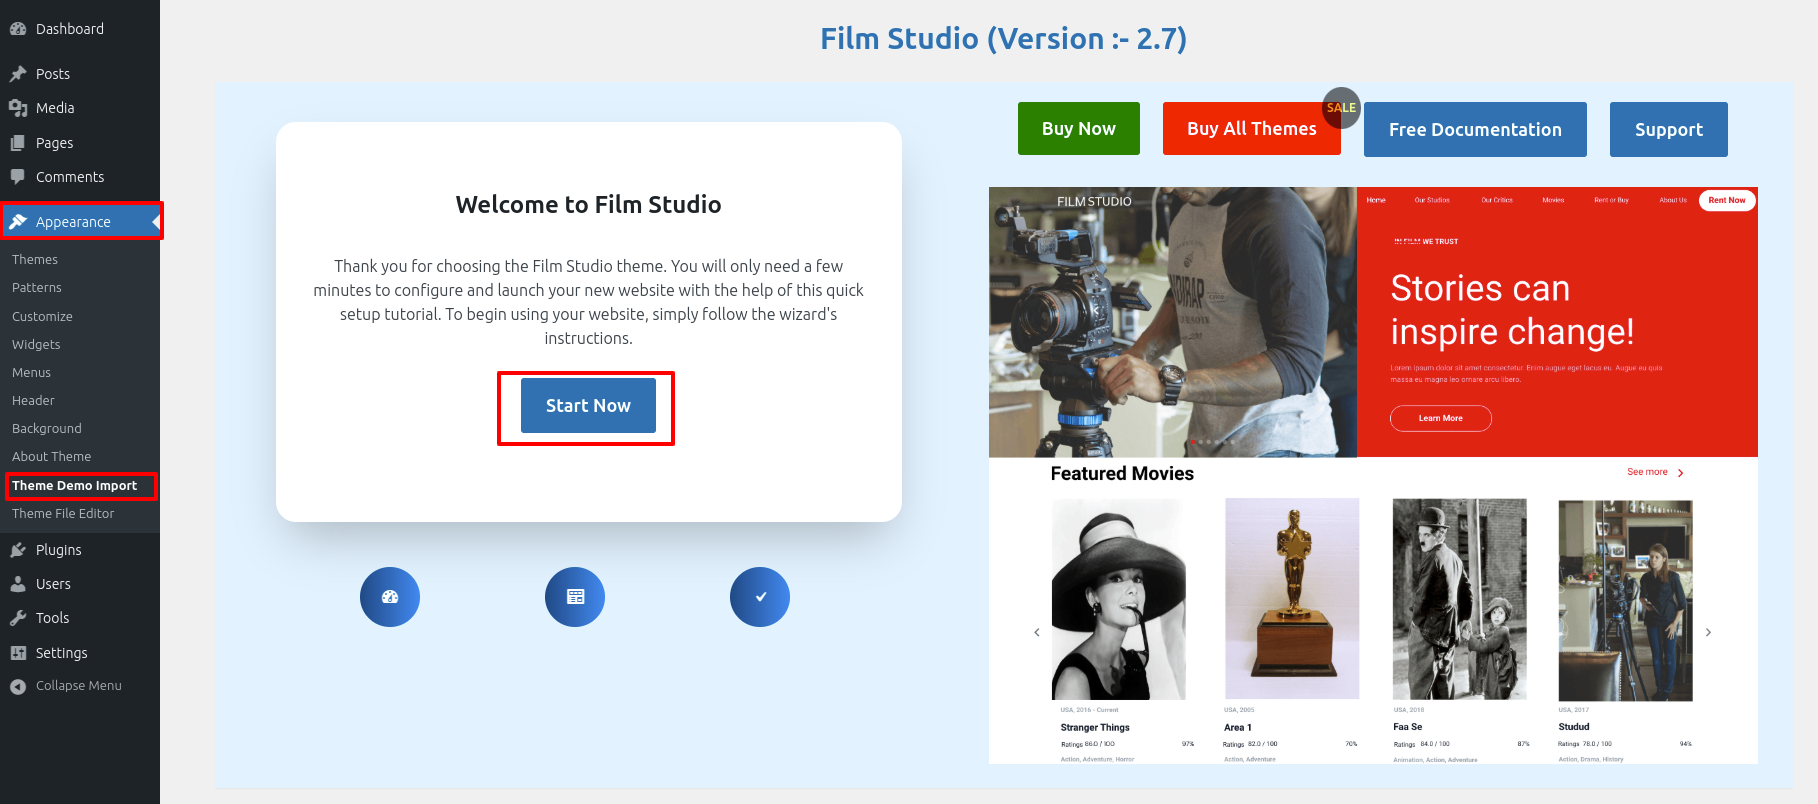The width and height of the screenshot is (1818, 804).
Task: Open the Tools menu
Action: pyautogui.click(x=80, y=618)
